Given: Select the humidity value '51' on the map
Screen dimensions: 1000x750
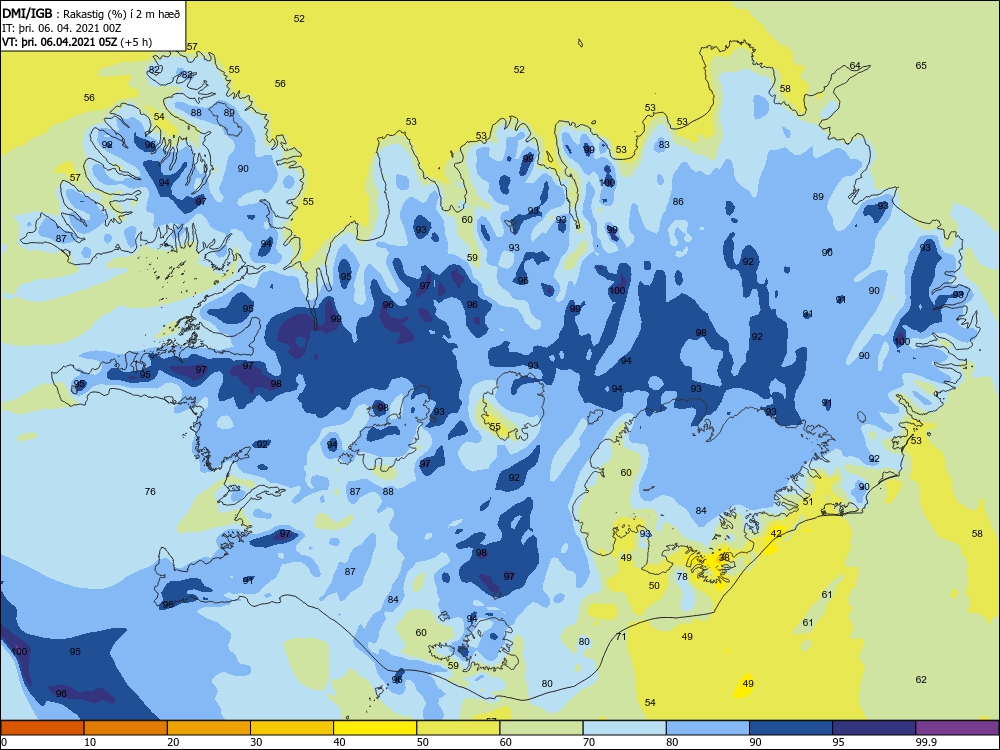Looking at the screenshot, I should (x=808, y=502).
